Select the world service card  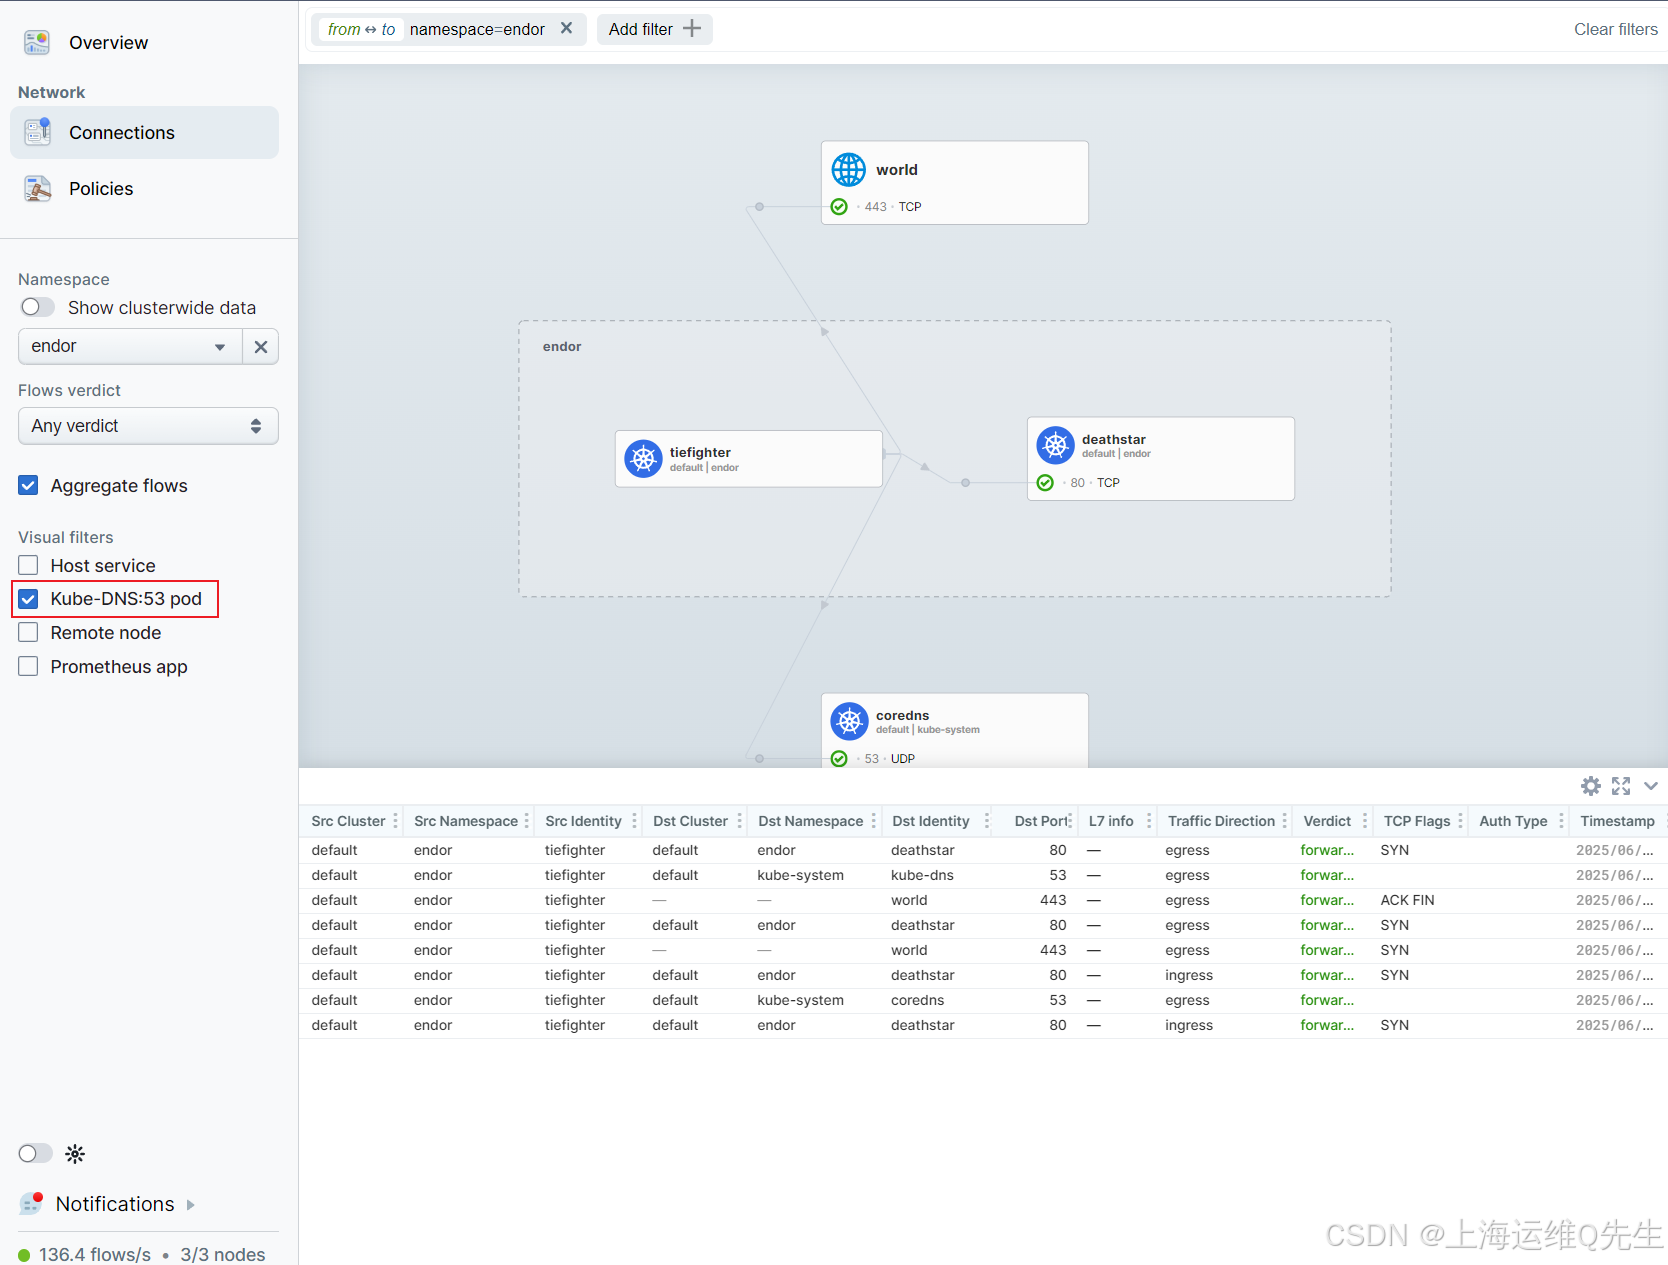click(955, 183)
